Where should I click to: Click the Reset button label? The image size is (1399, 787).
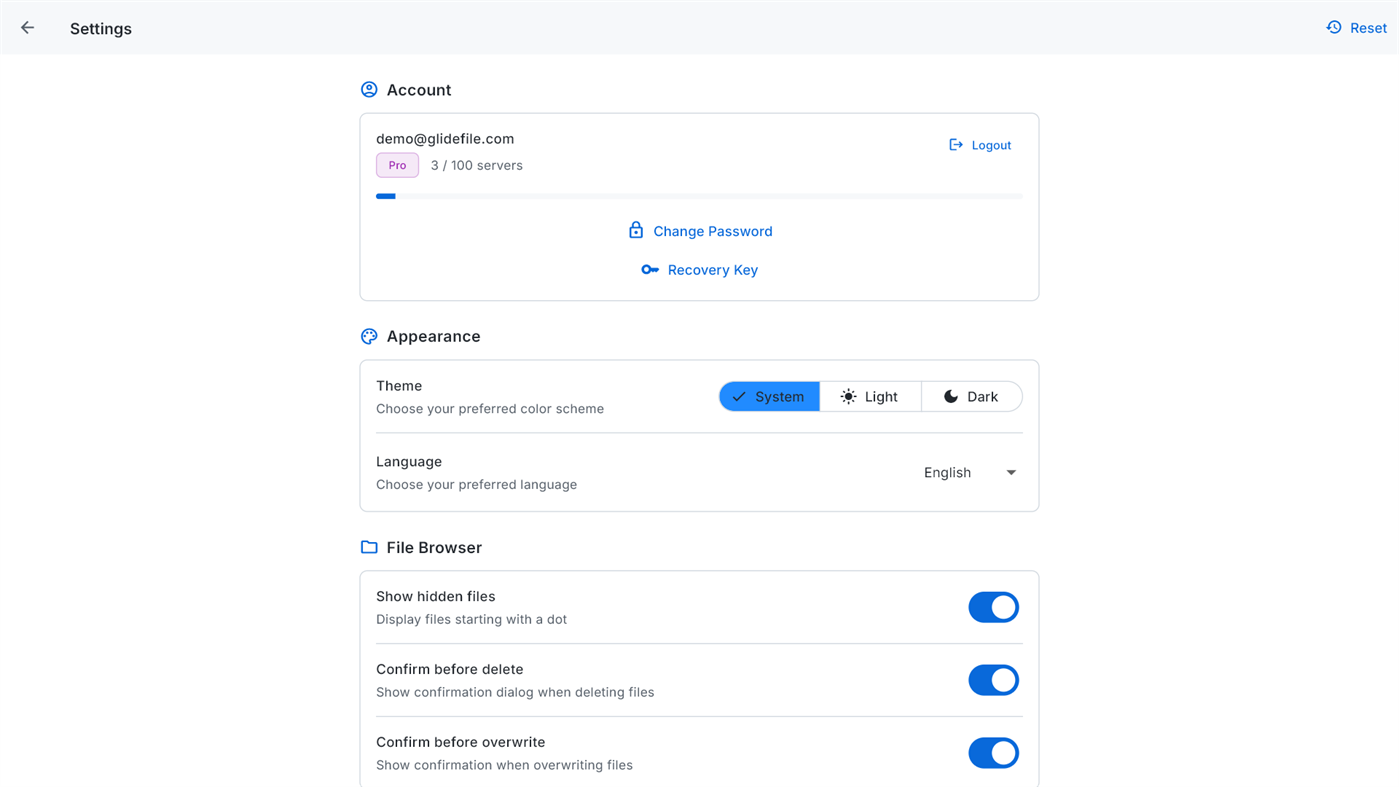coord(1368,28)
